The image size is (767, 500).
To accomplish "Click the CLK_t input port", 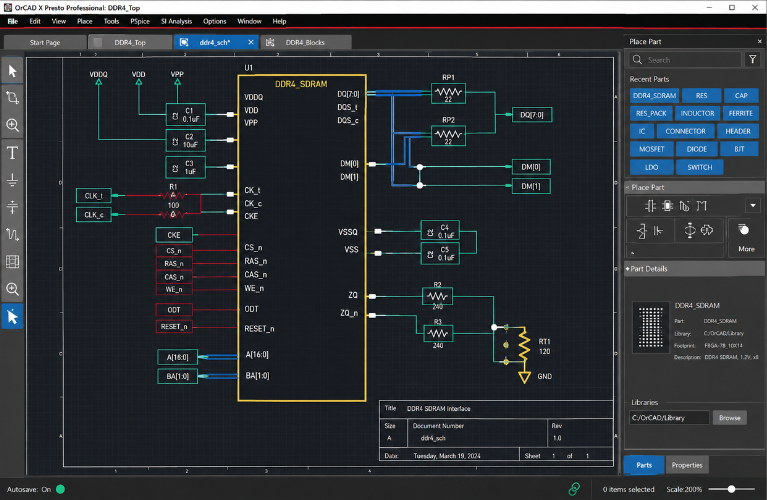I will pyautogui.click(x=93, y=196).
